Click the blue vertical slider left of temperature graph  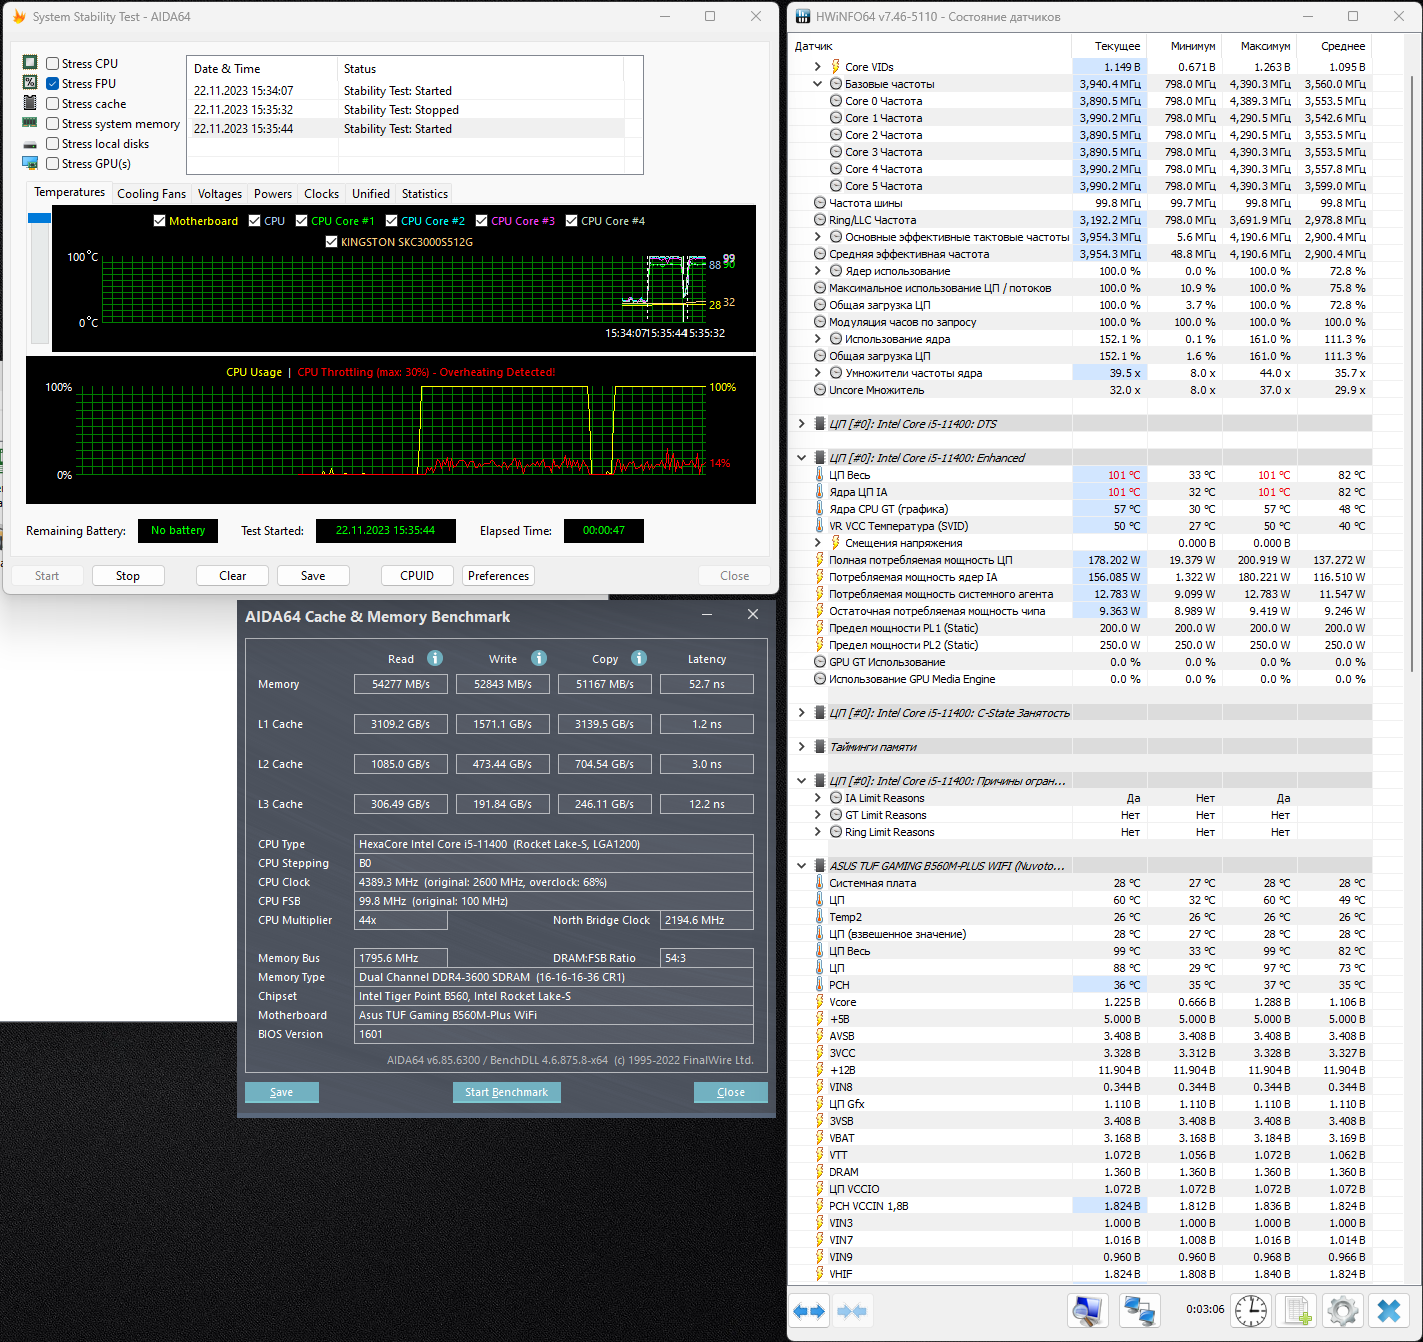point(39,218)
